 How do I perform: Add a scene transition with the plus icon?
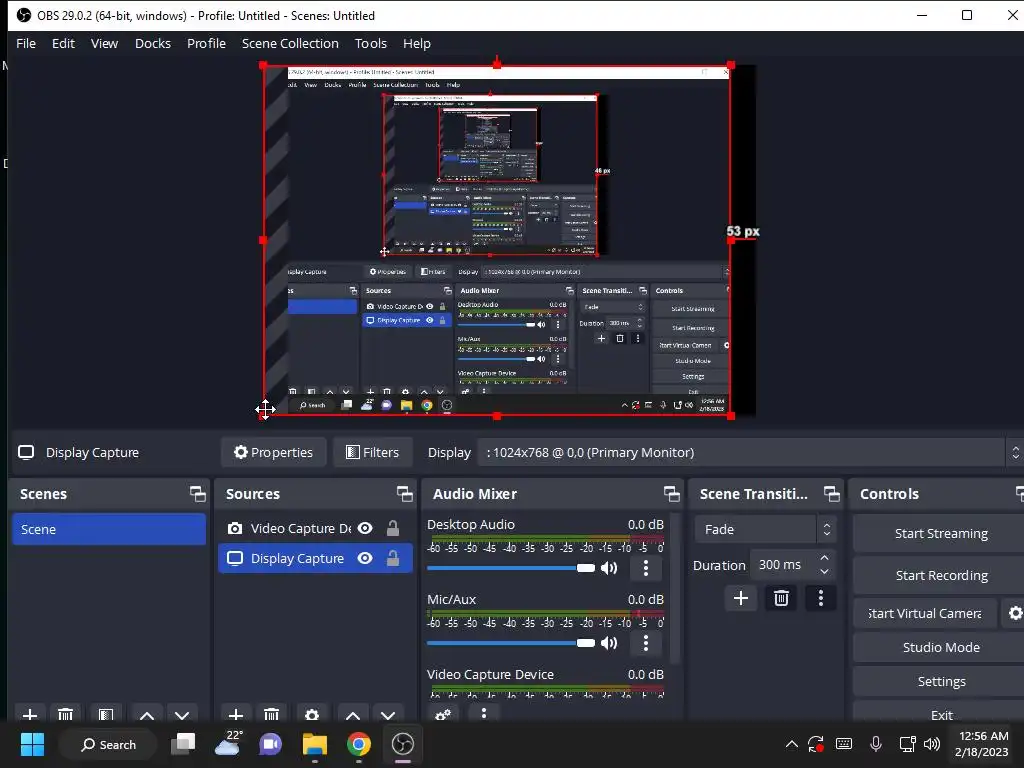(x=741, y=598)
